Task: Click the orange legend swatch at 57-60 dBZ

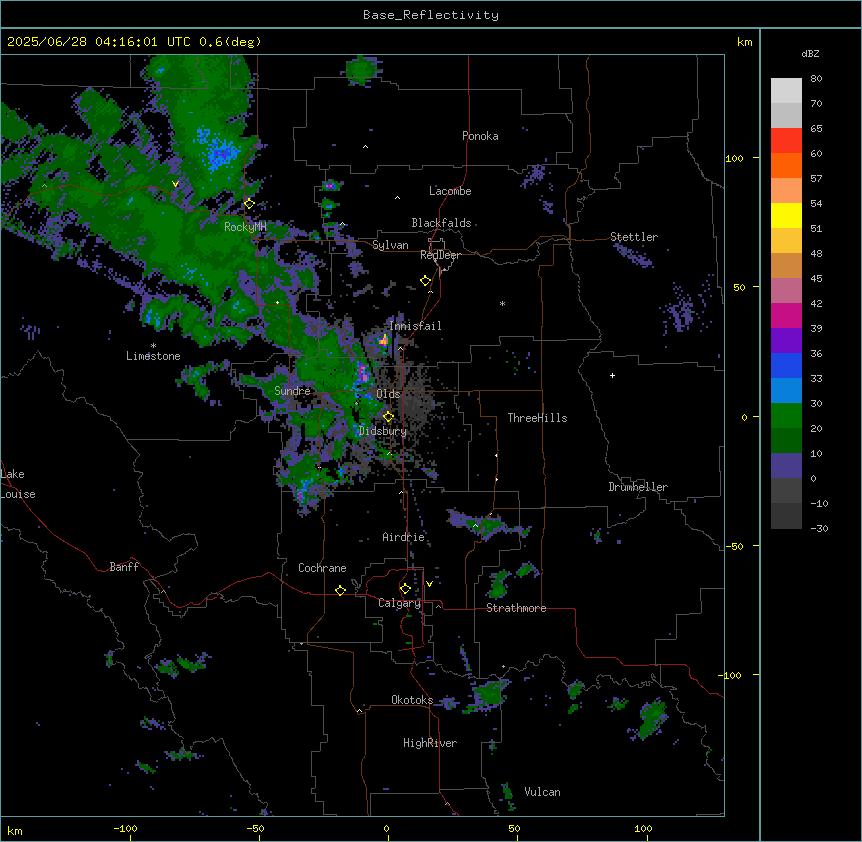Action: pyautogui.click(x=786, y=166)
